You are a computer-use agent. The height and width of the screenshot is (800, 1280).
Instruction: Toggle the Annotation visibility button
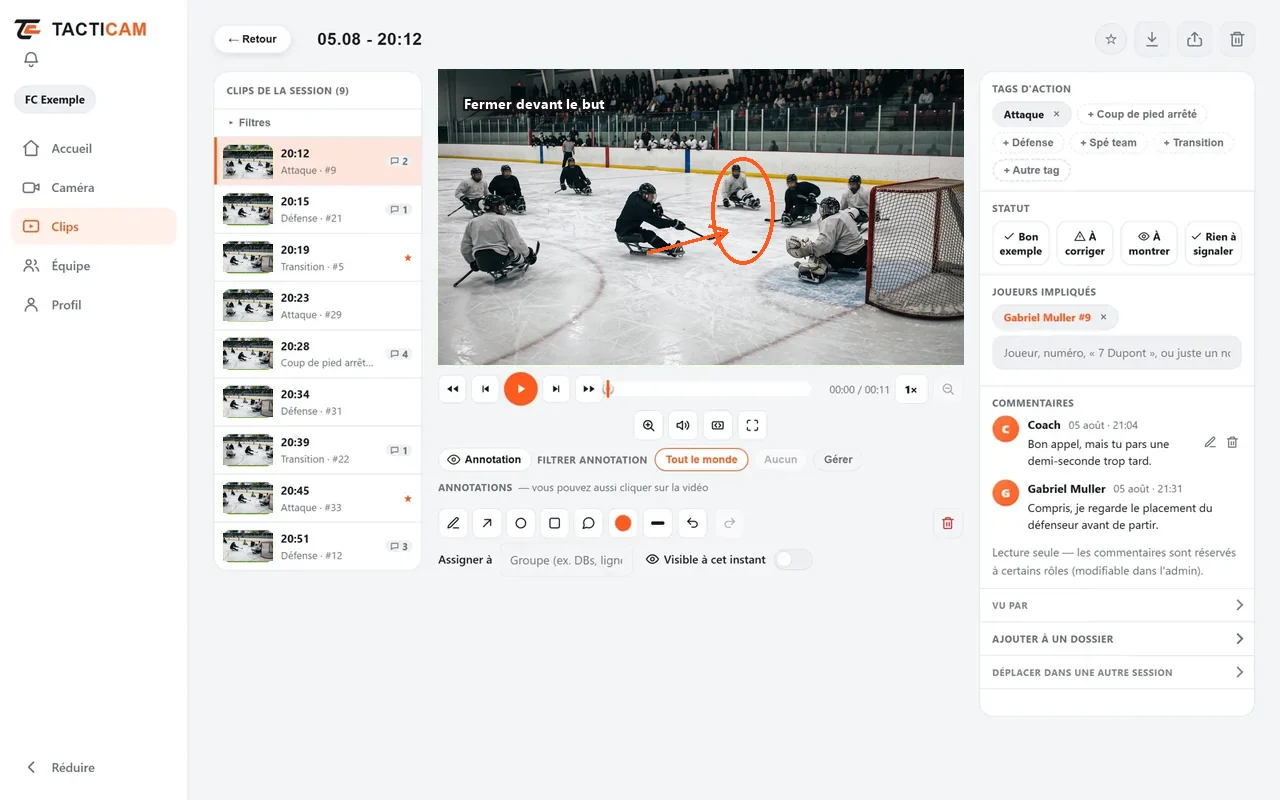click(x=485, y=460)
